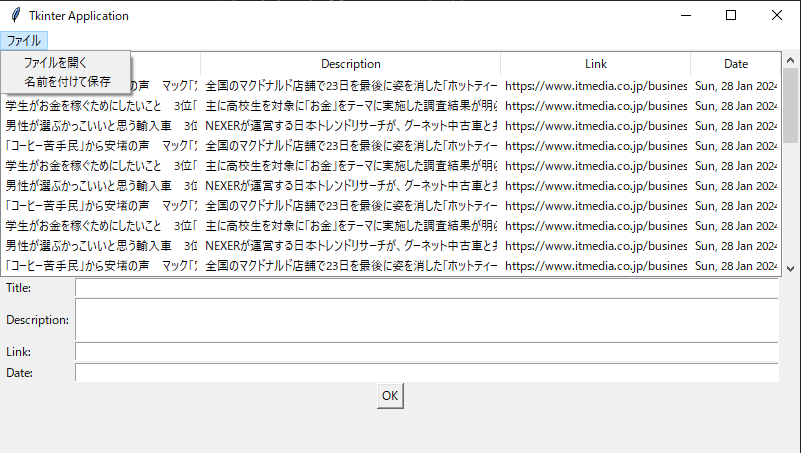Click the Date column header
Screen dimensions: 801x453
735,64
